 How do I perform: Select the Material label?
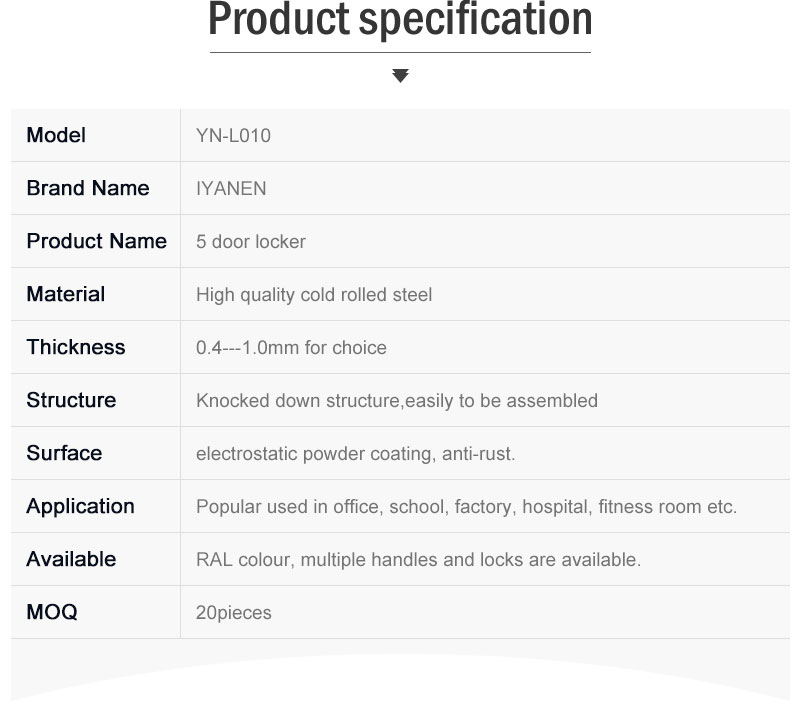(x=66, y=294)
